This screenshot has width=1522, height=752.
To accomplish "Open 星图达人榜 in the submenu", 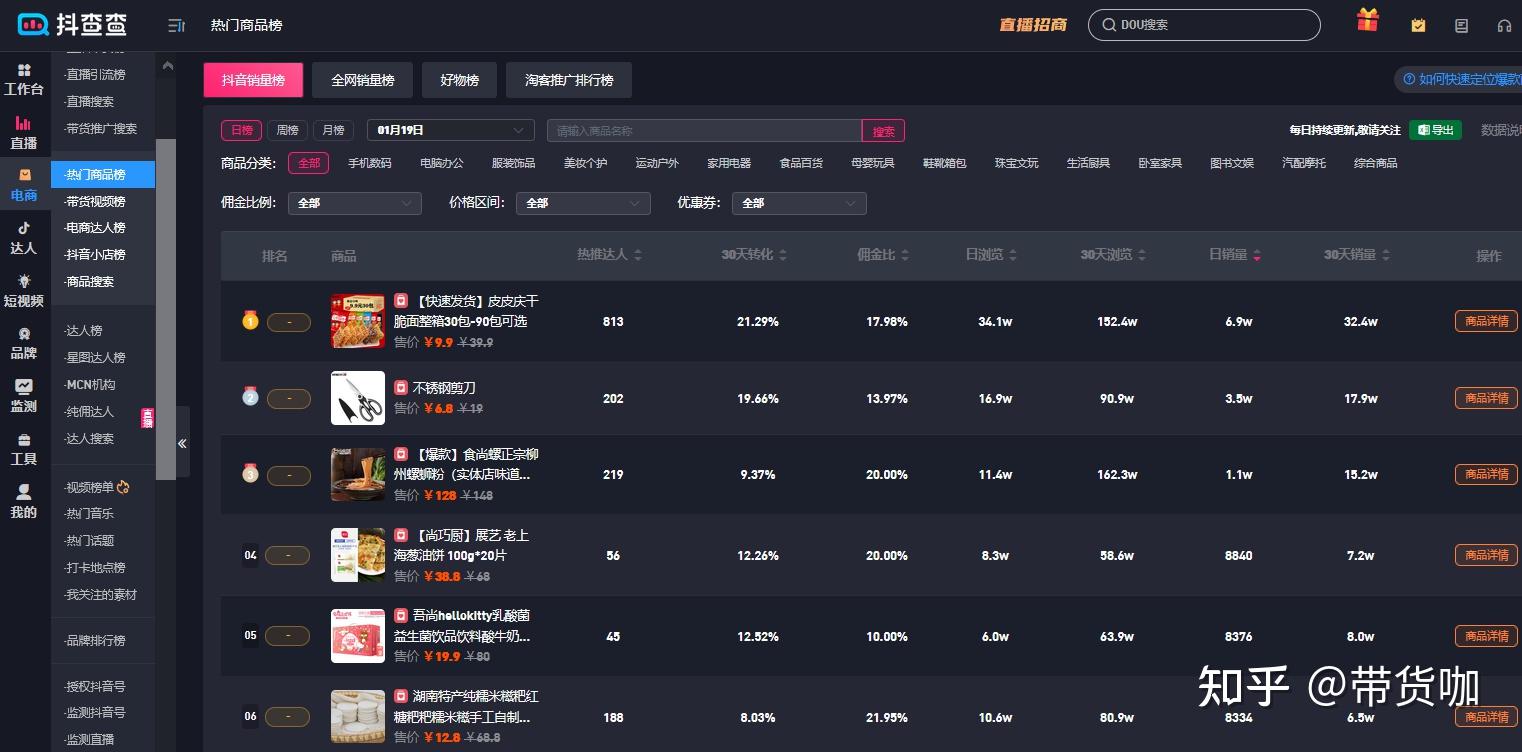I will (x=96, y=357).
